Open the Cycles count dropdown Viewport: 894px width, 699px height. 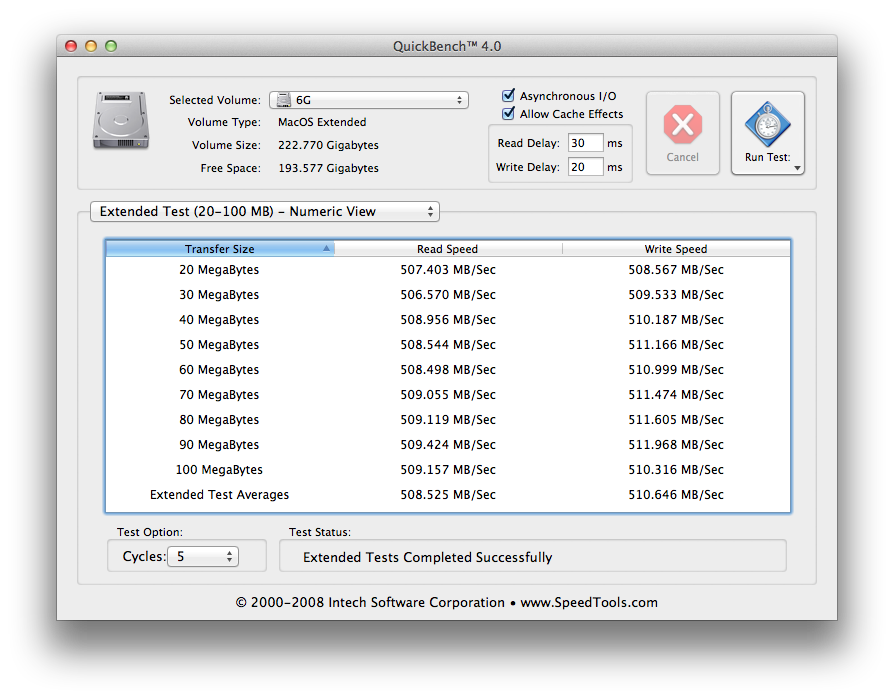point(203,556)
